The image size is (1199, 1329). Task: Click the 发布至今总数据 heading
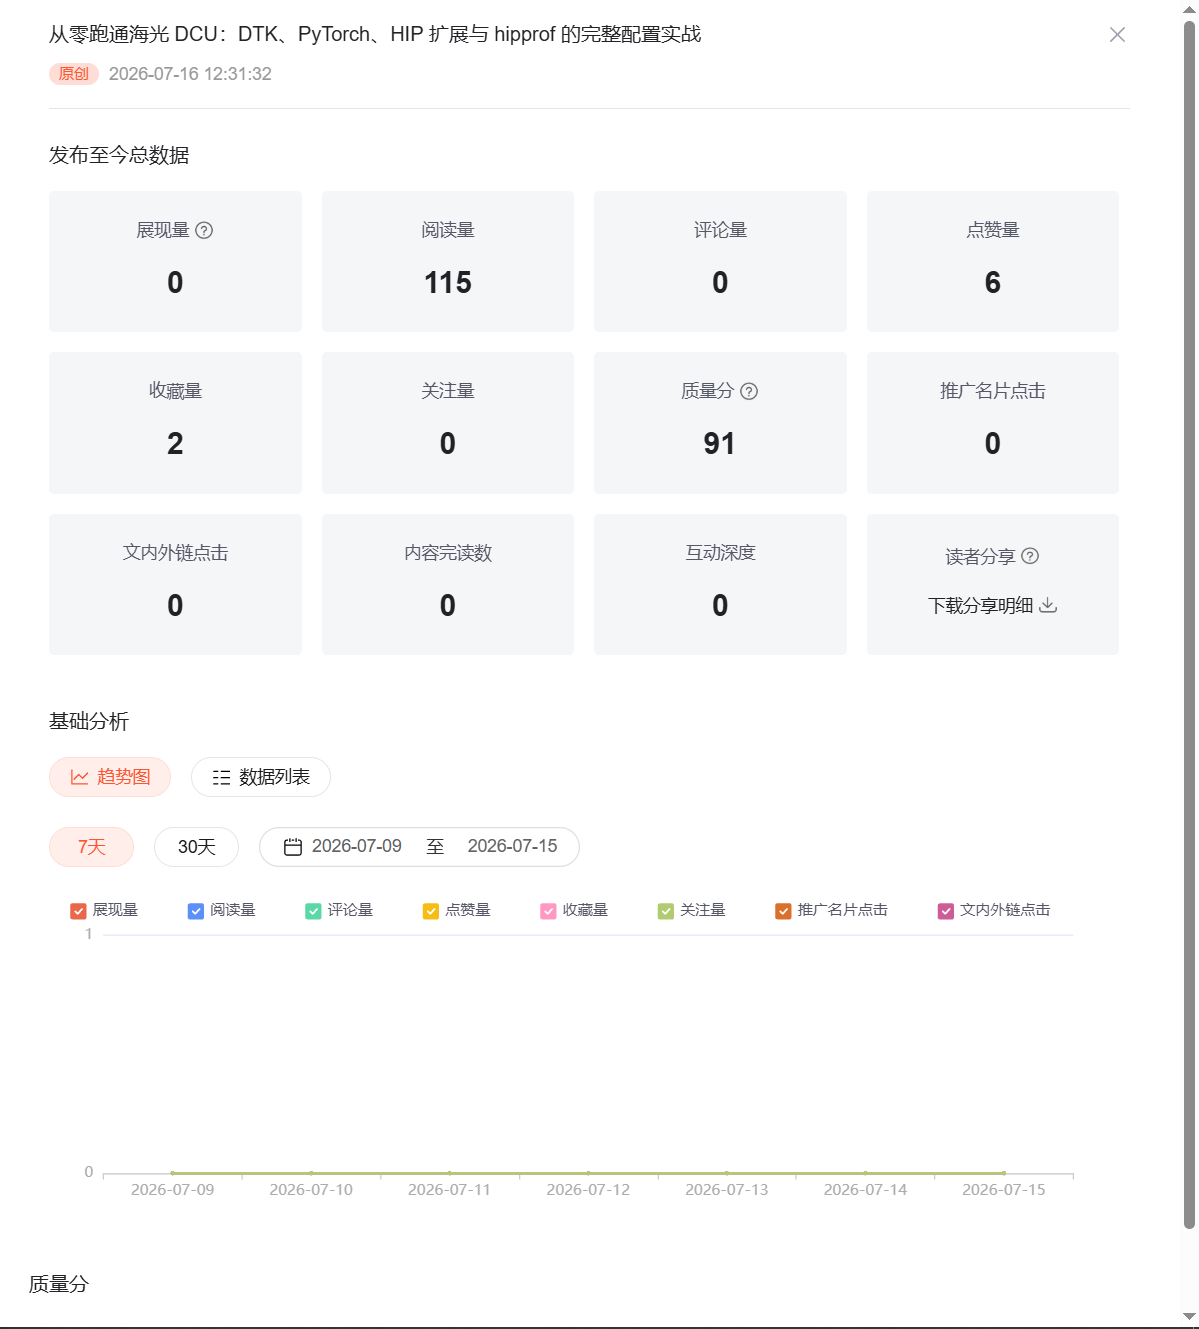coord(119,155)
